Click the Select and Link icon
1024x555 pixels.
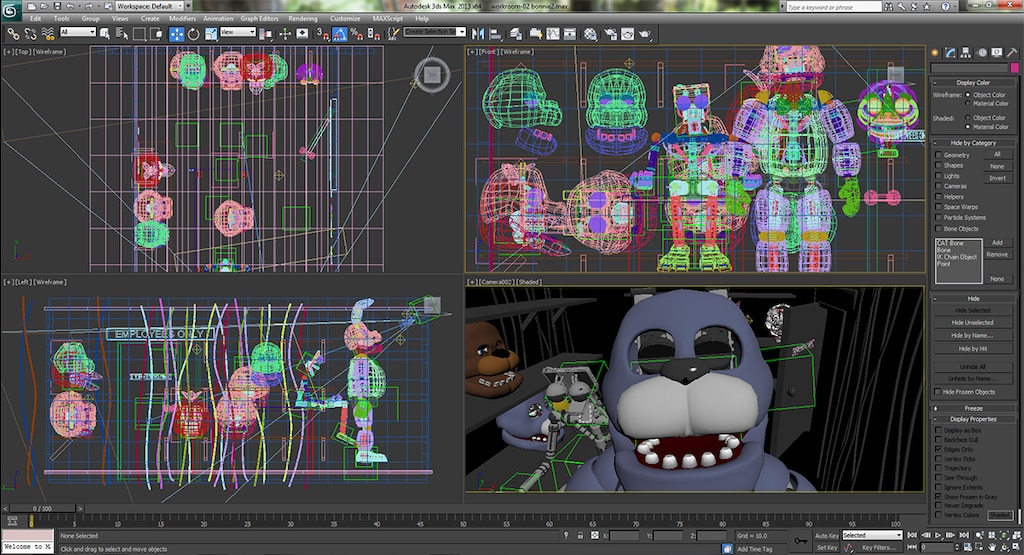click(x=13, y=33)
